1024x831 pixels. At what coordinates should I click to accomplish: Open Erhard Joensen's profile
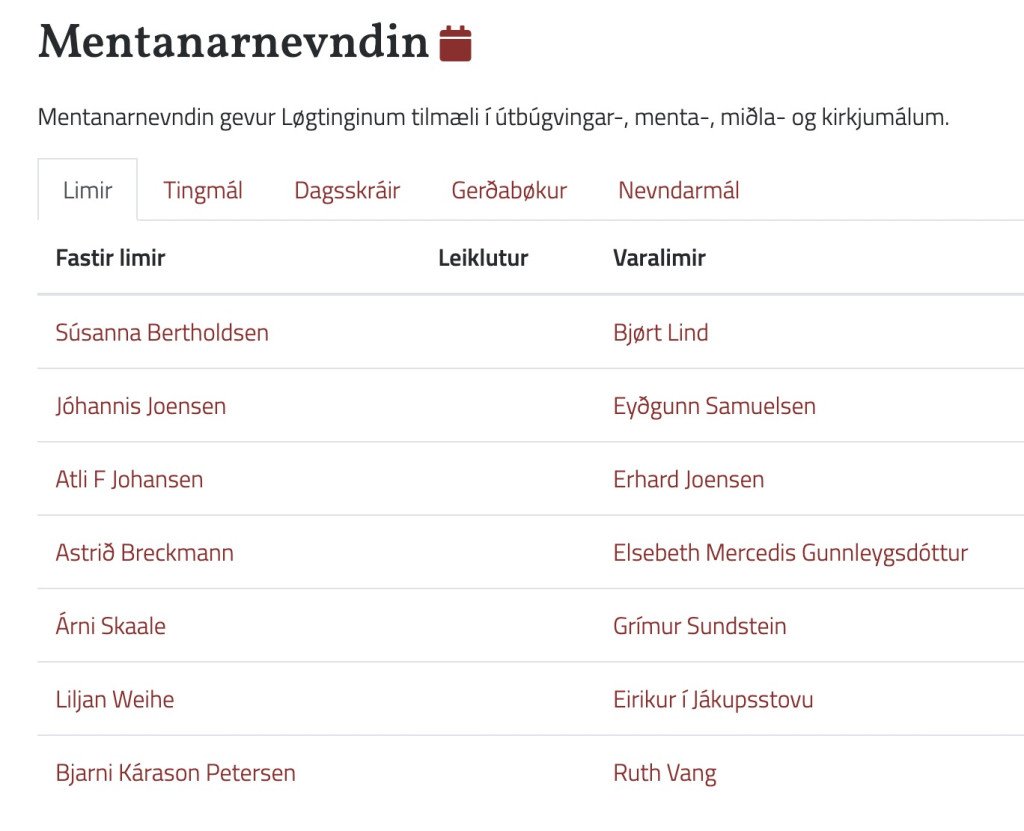[688, 480]
